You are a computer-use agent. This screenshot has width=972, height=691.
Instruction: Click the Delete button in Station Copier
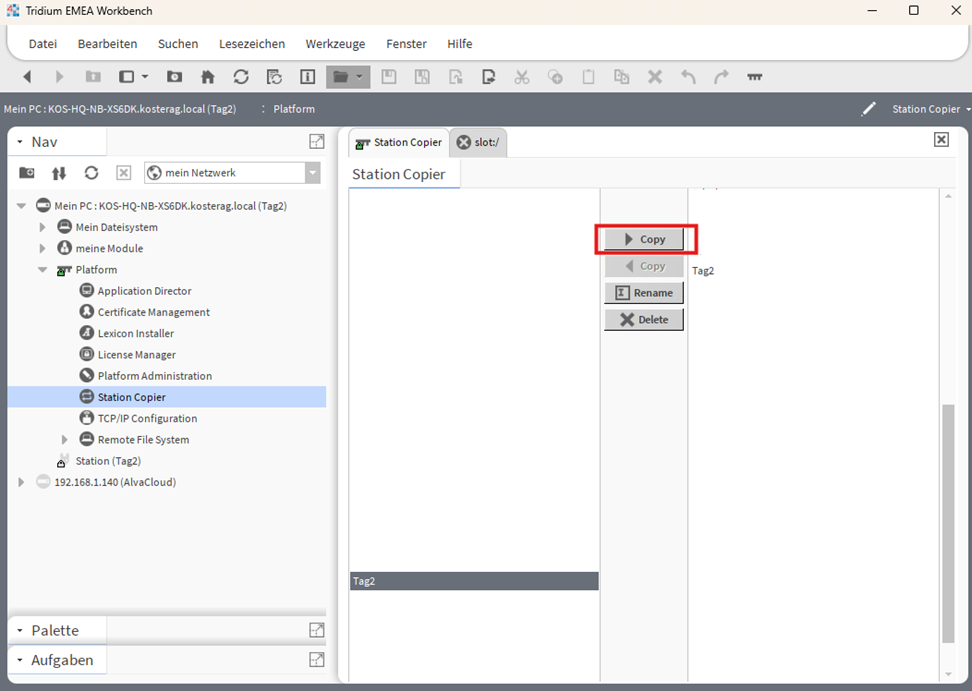[x=644, y=319]
